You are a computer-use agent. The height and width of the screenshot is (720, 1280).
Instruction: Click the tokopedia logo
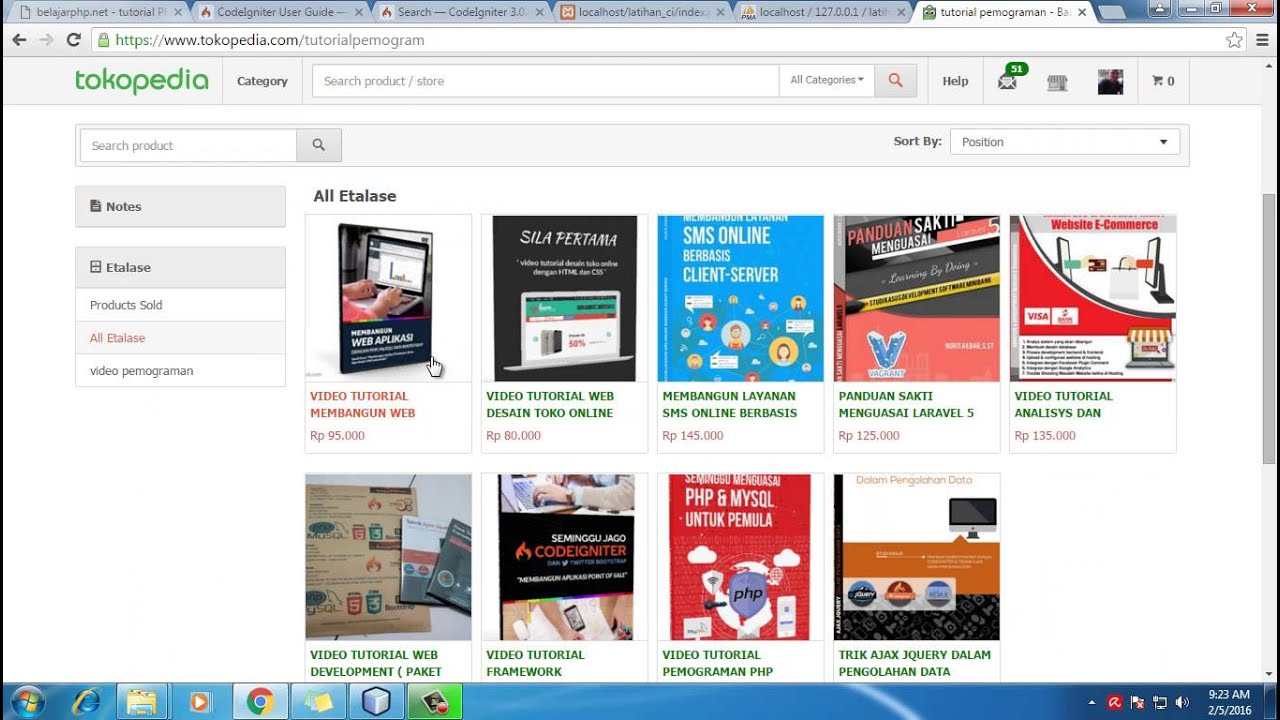coord(142,81)
